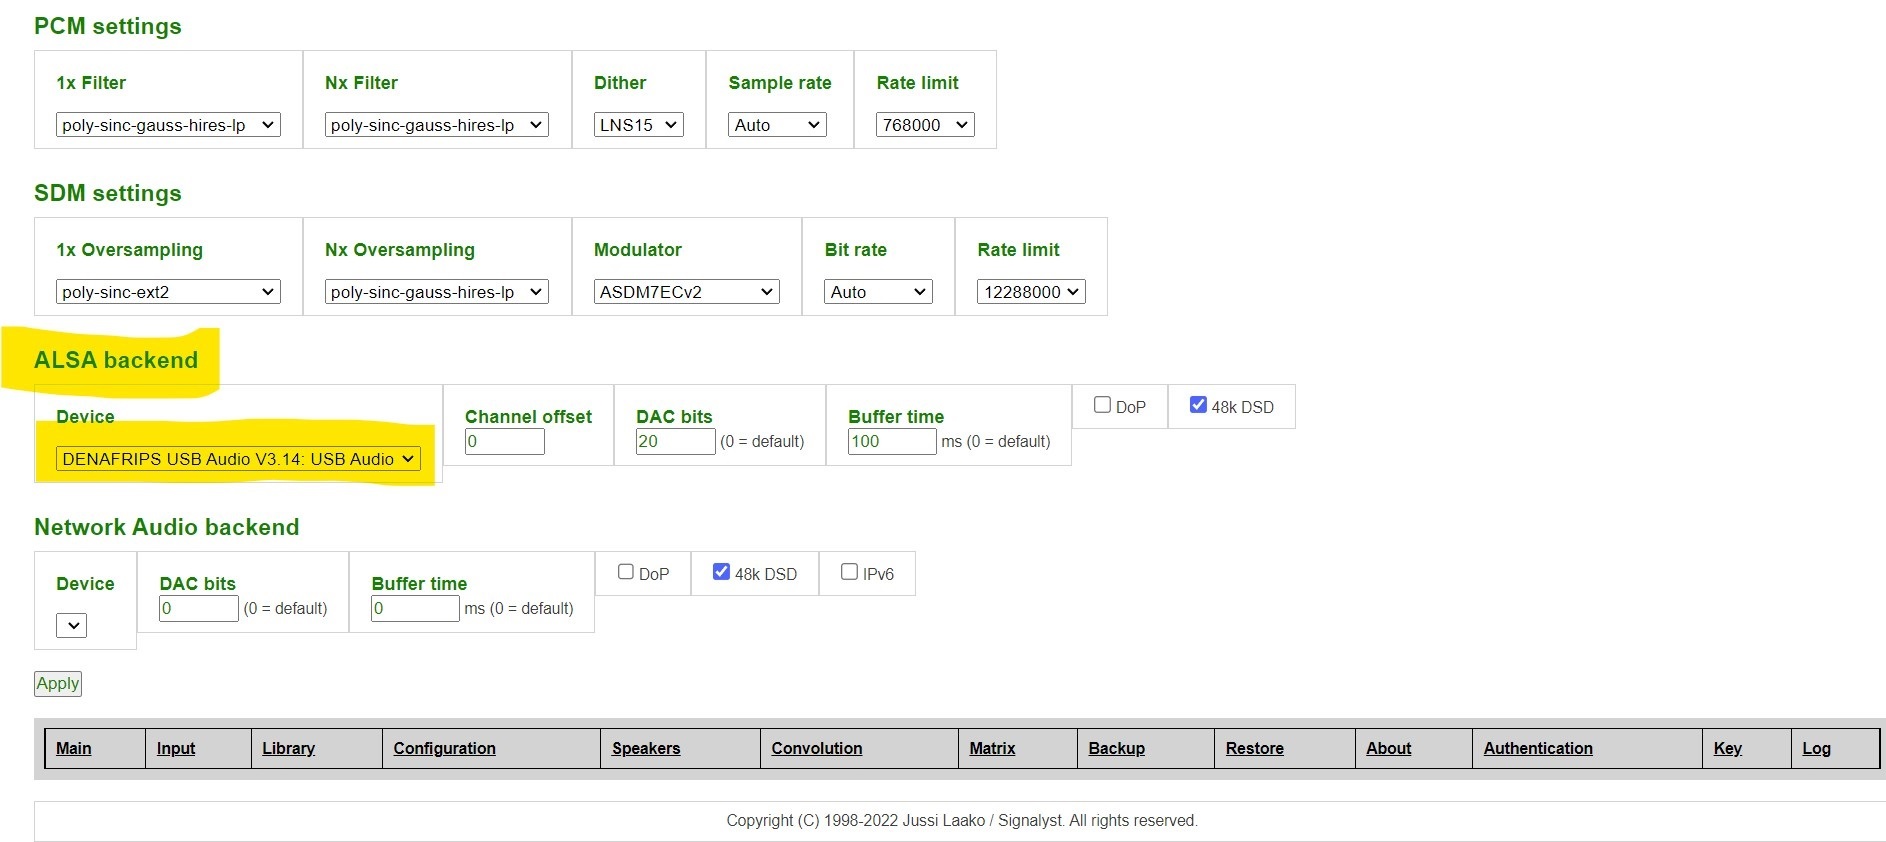
Task: Select the ALSA backend Device dropdown
Action: click(x=238, y=459)
